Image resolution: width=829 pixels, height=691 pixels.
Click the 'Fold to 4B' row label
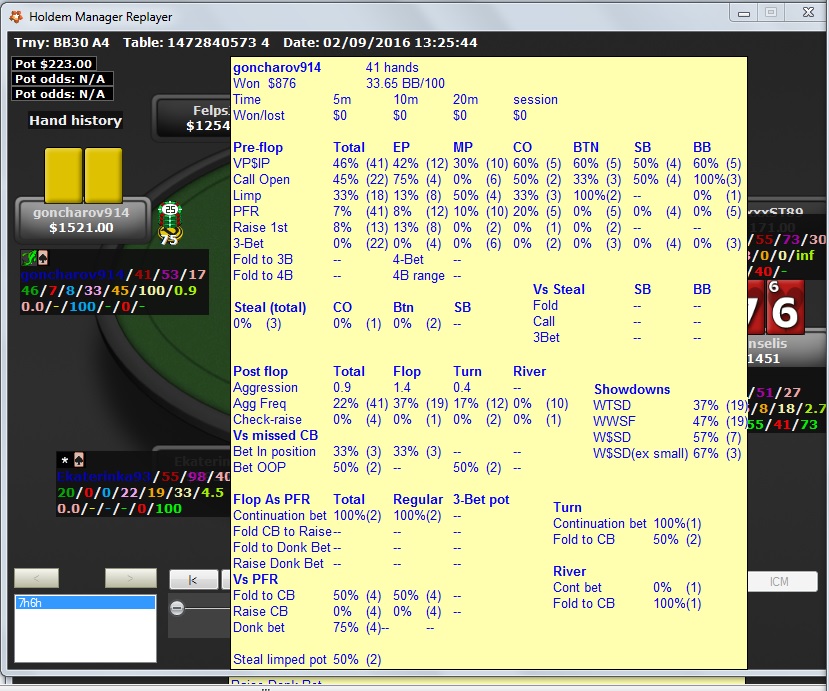263,275
